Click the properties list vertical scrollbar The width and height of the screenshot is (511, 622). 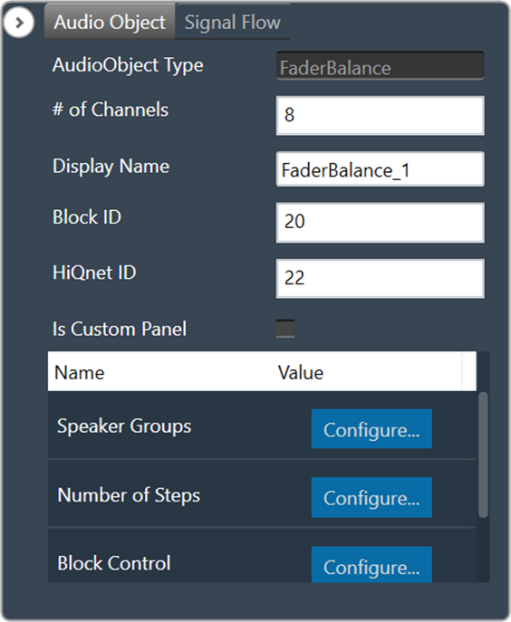[483, 455]
